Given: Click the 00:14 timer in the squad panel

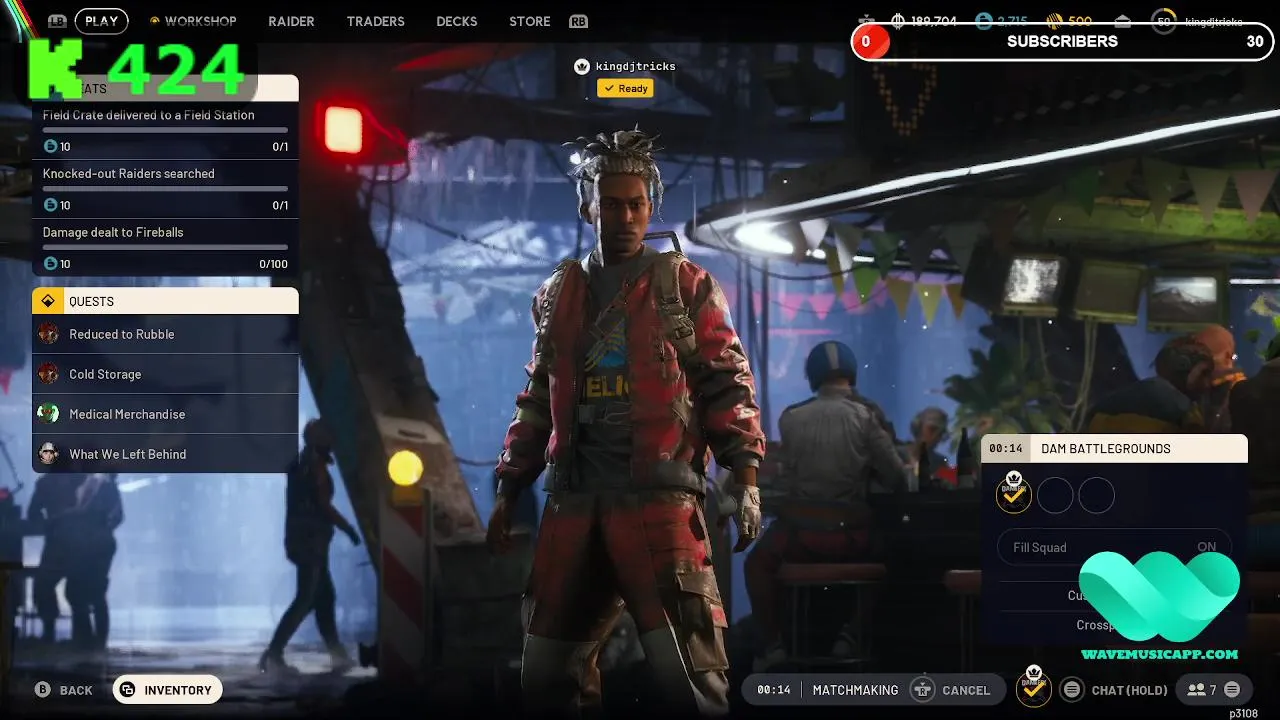Looking at the screenshot, I should [1006, 449].
